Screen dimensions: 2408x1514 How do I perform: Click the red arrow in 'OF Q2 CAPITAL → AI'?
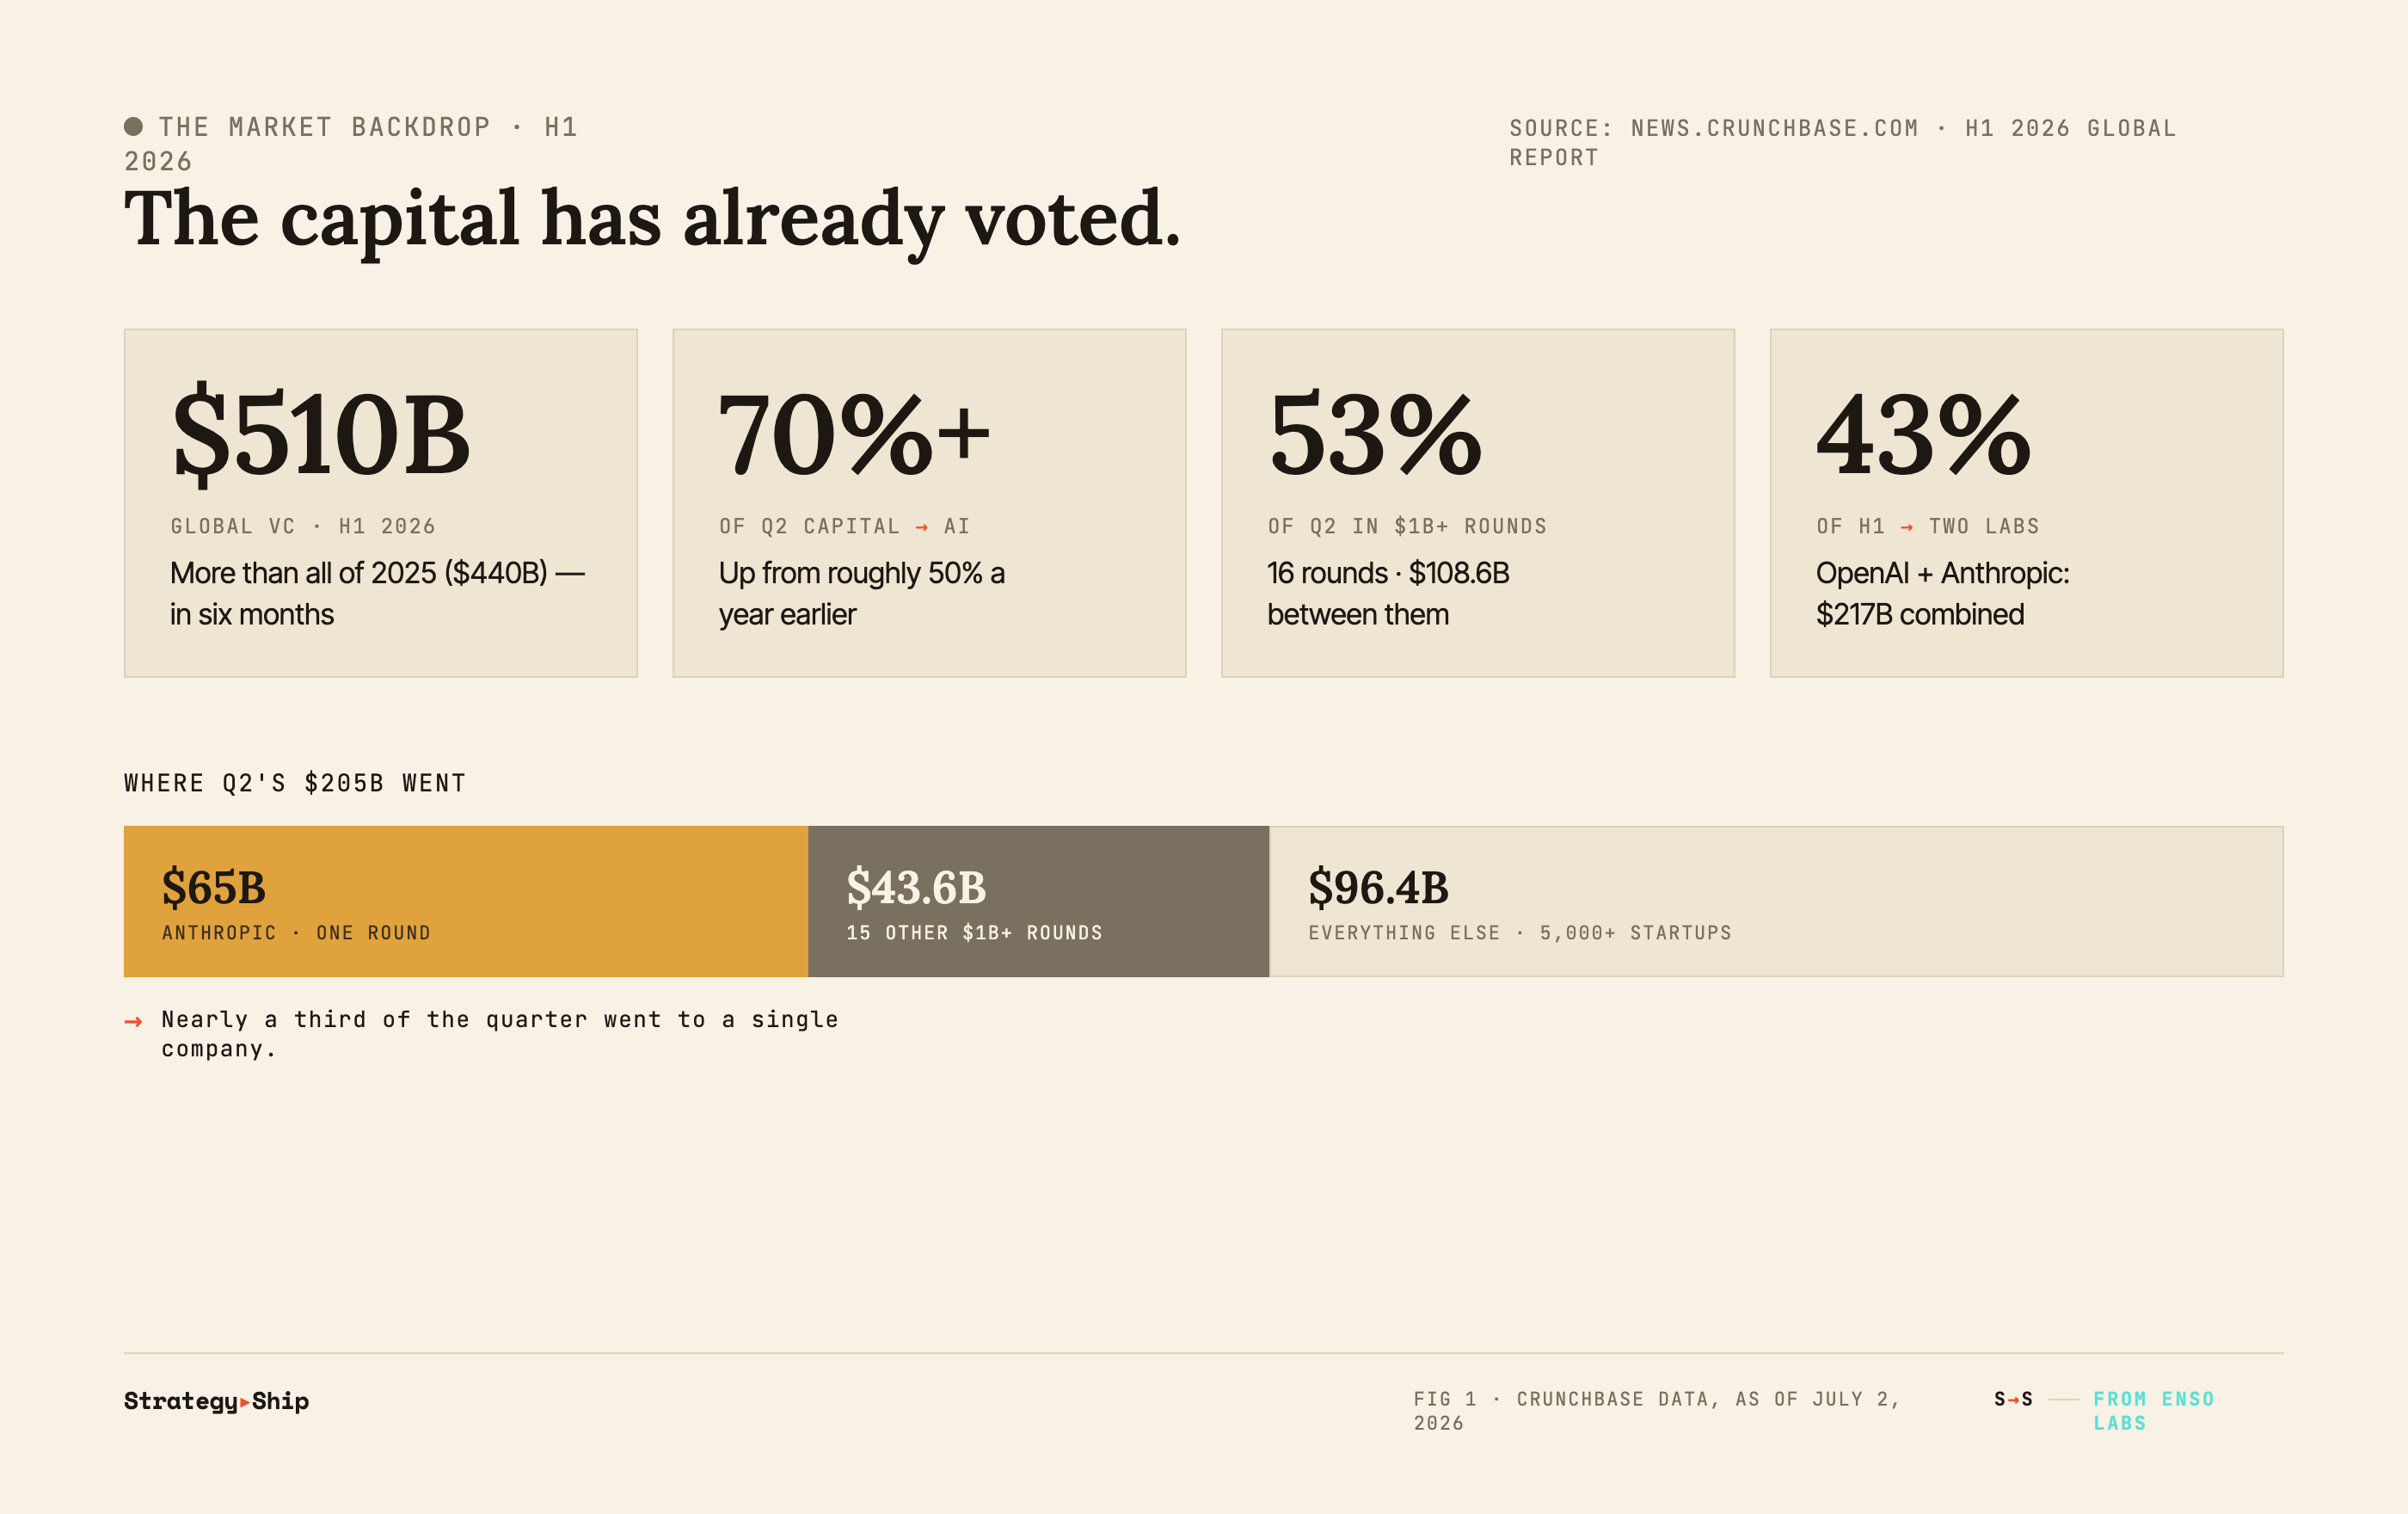point(922,527)
